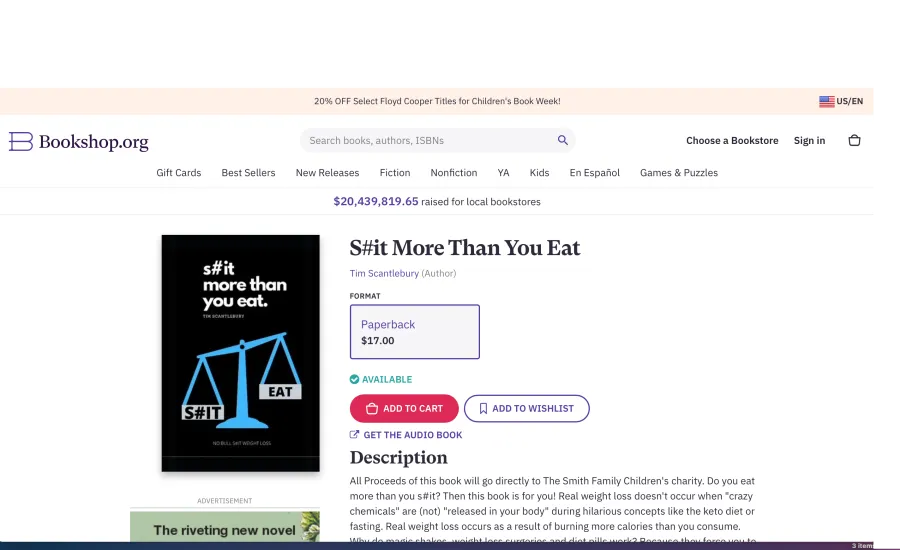Go to Best Sellers

click(248, 173)
